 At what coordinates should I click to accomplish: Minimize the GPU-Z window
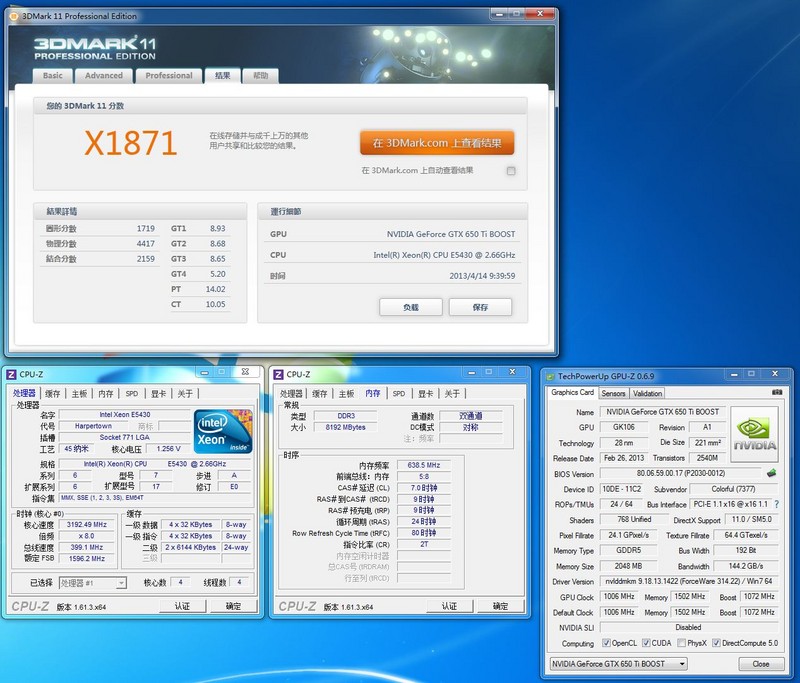734,374
